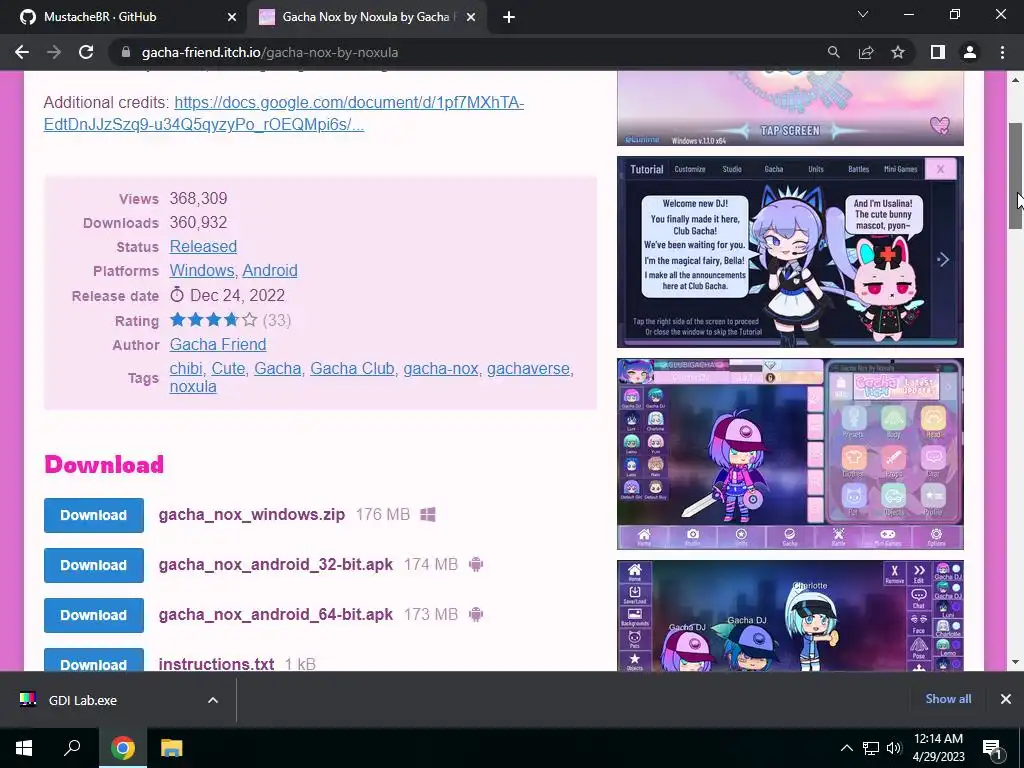
Task: Show hidden system tray icons
Action: coord(846,748)
